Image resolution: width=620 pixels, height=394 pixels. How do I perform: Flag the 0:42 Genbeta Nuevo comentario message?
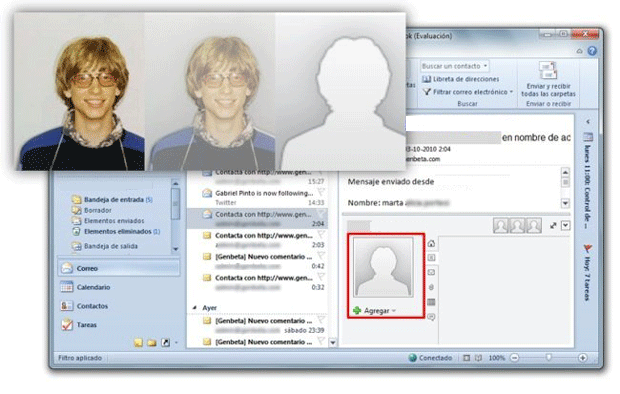pyautogui.click(x=321, y=256)
